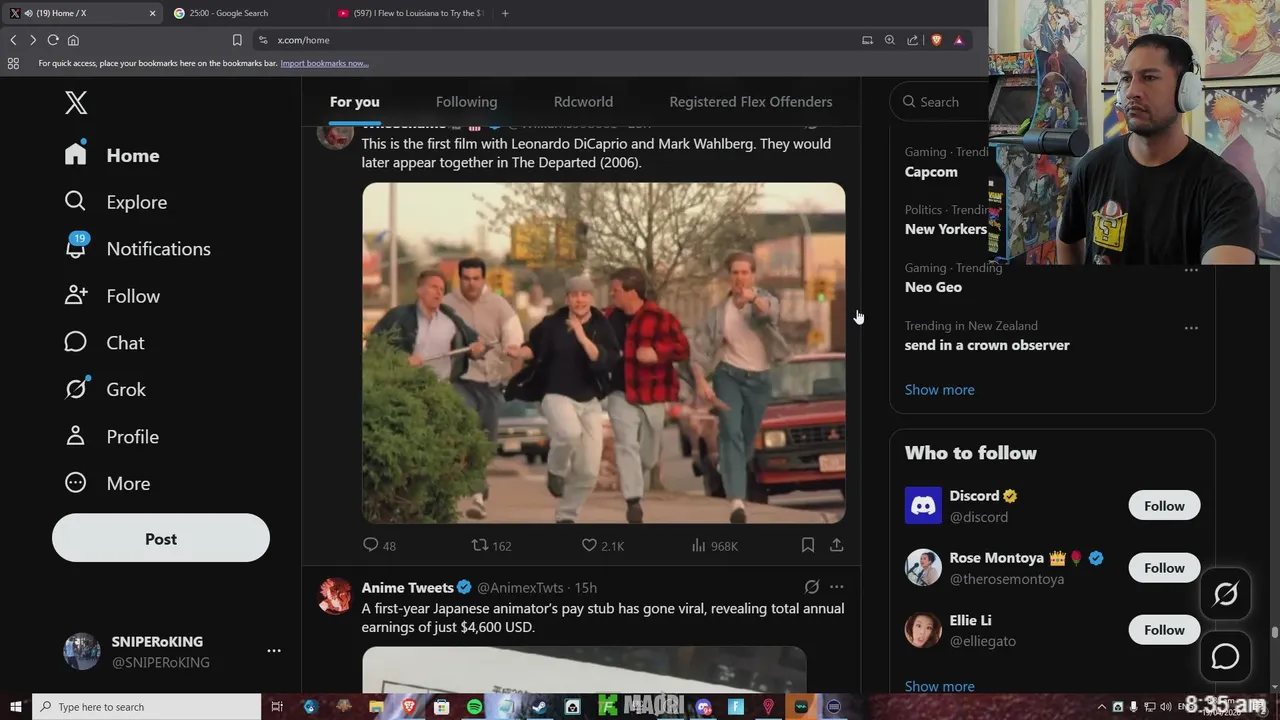Click Task View on the taskbar
This screenshot has height=720, width=1280.
point(277,707)
